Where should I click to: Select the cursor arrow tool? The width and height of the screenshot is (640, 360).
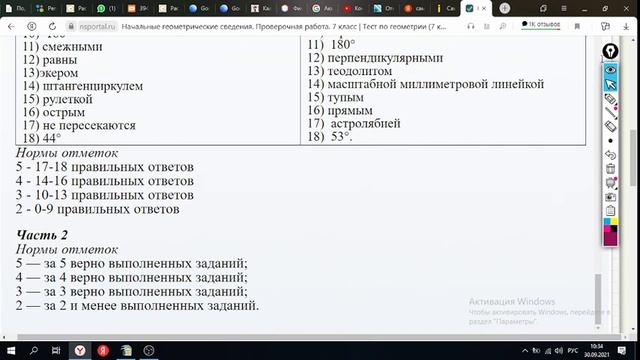point(610,84)
